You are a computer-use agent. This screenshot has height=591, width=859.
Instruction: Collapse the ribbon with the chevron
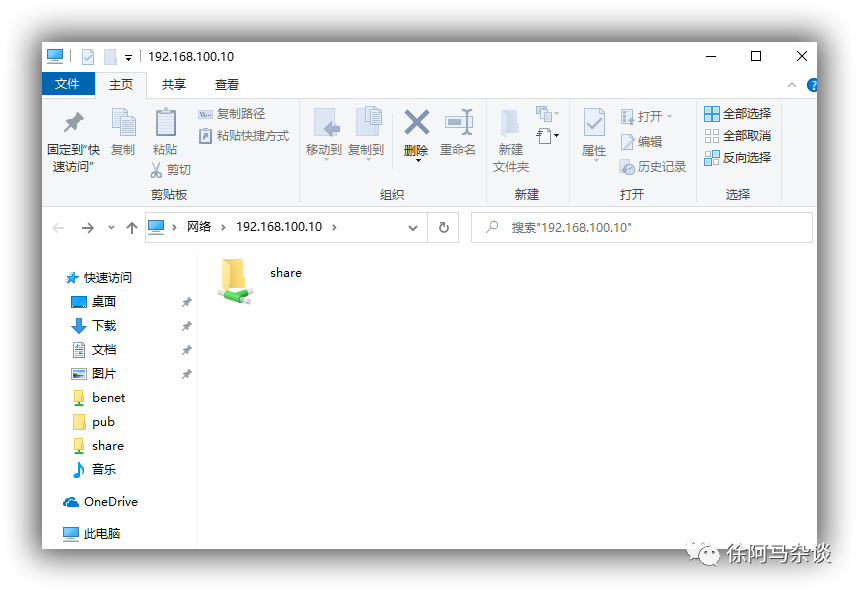[792, 85]
